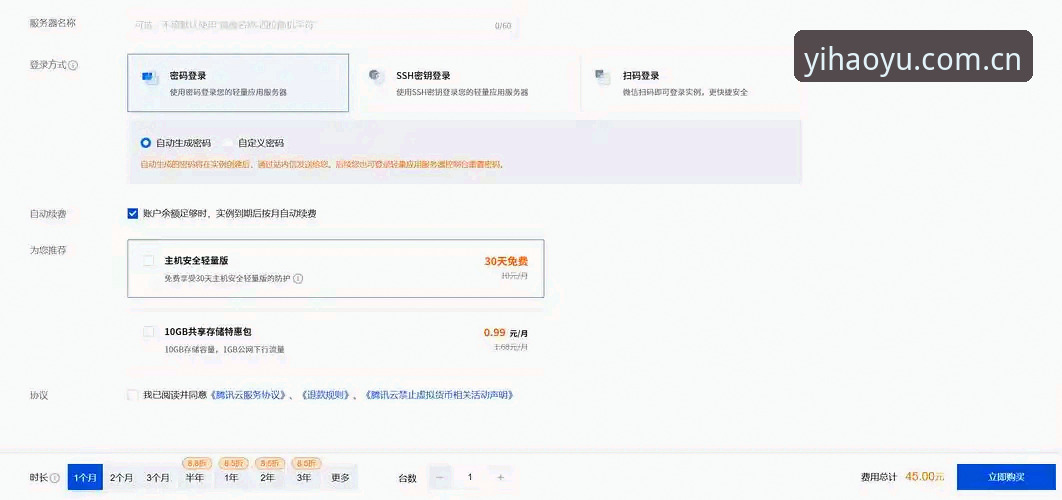Click the 服务器名称 input field
The image size is (1062, 500).
323,26
